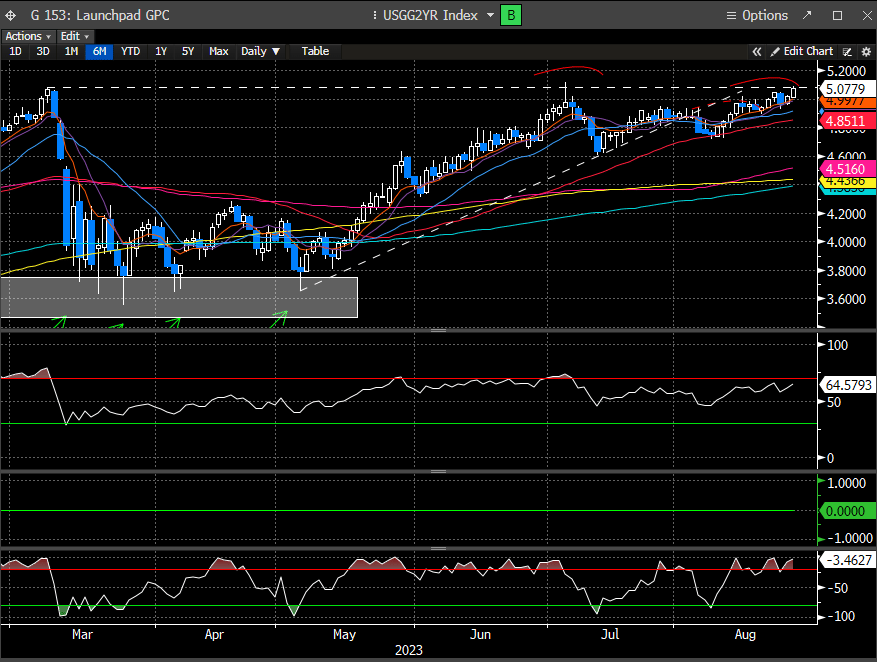Open the Actions dropdown menu
The height and width of the screenshot is (662, 877).
click(27, 36)
